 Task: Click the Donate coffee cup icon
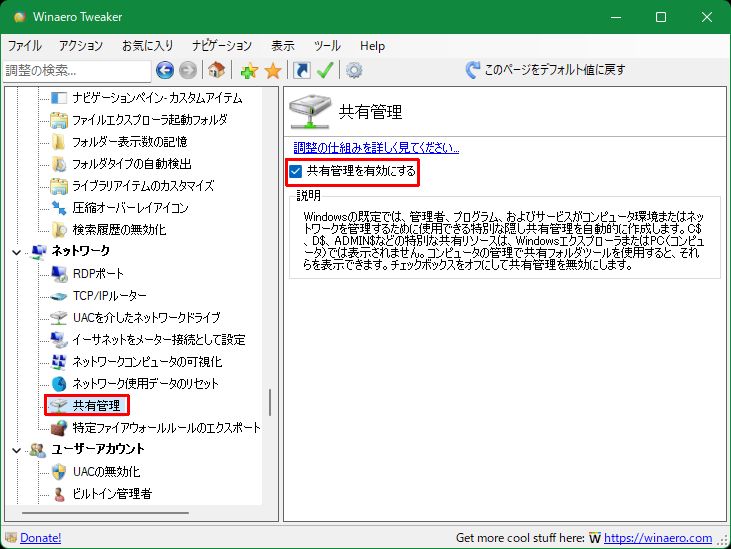(x=11, y=537)
